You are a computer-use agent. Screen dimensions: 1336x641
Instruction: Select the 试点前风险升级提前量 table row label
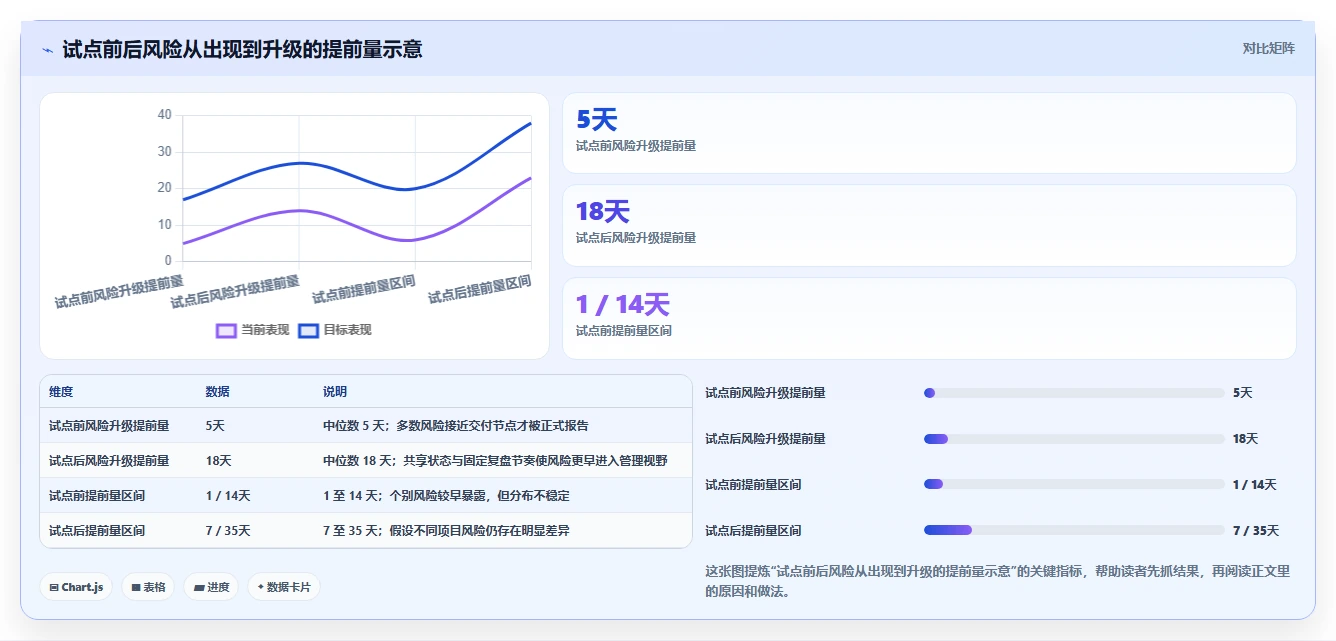click(109, 426)
